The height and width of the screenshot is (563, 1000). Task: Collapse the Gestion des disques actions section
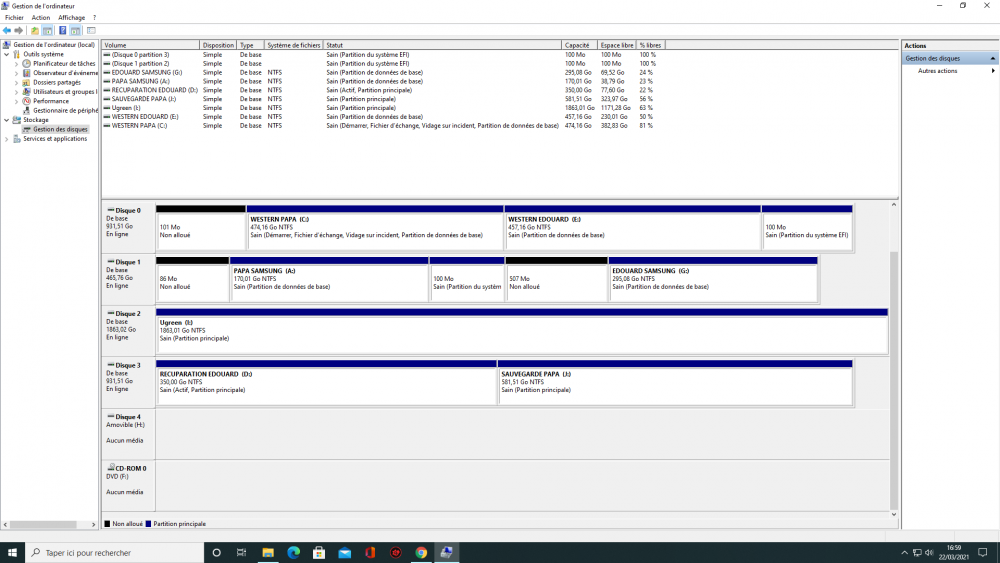[x=993, y=59]
